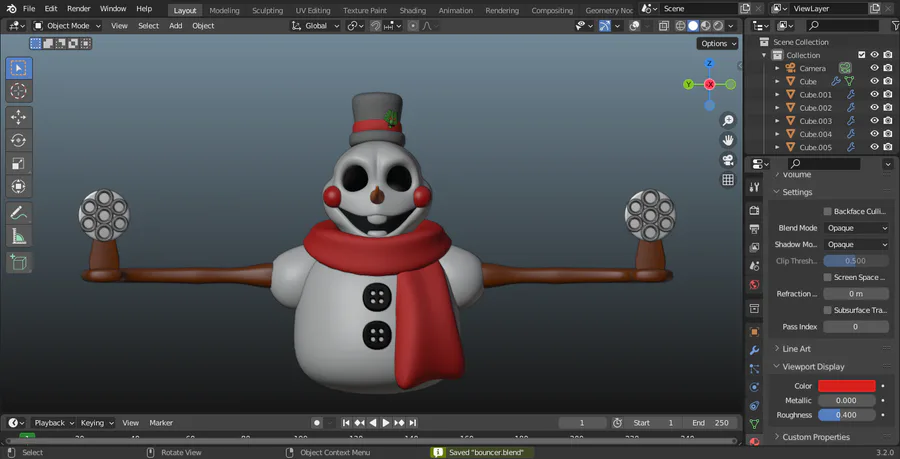The height and width of the screenshot is (459, 900).
Task: Click the red viewport display Color swatch
Action: click(x=847, y=386)
